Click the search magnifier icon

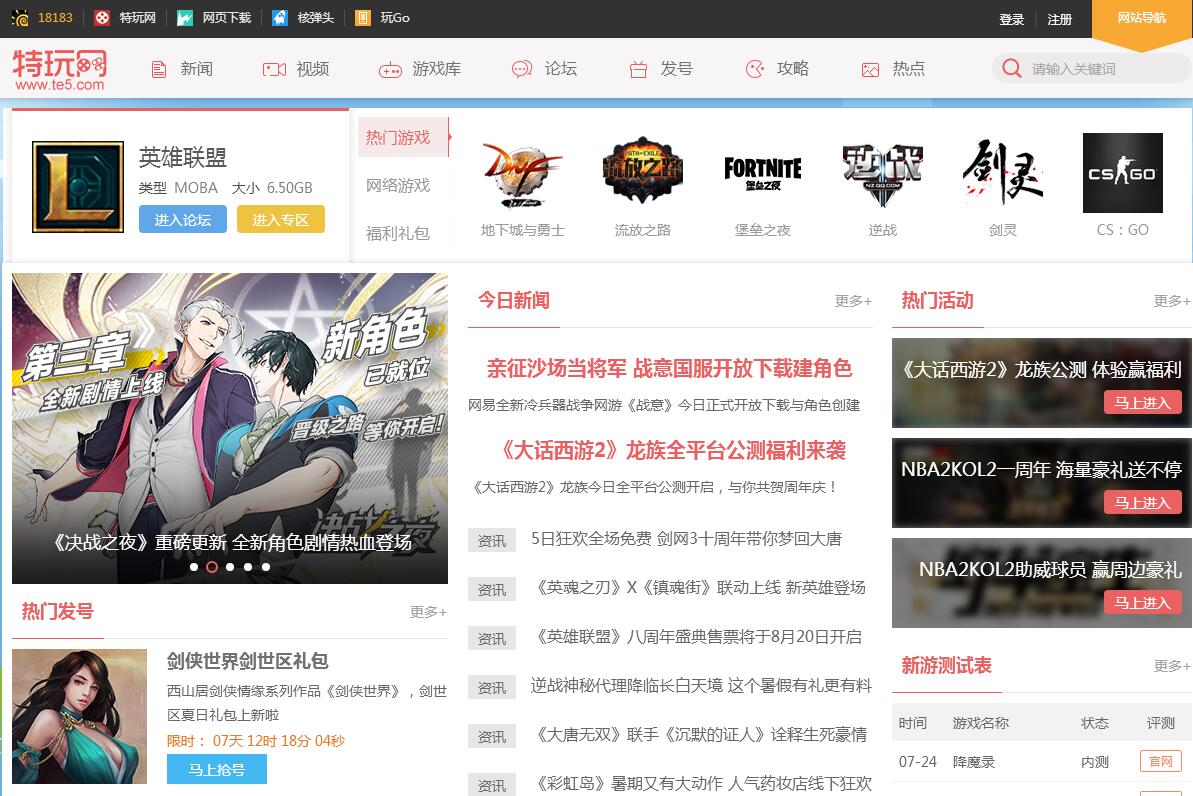pos(1012,69)
